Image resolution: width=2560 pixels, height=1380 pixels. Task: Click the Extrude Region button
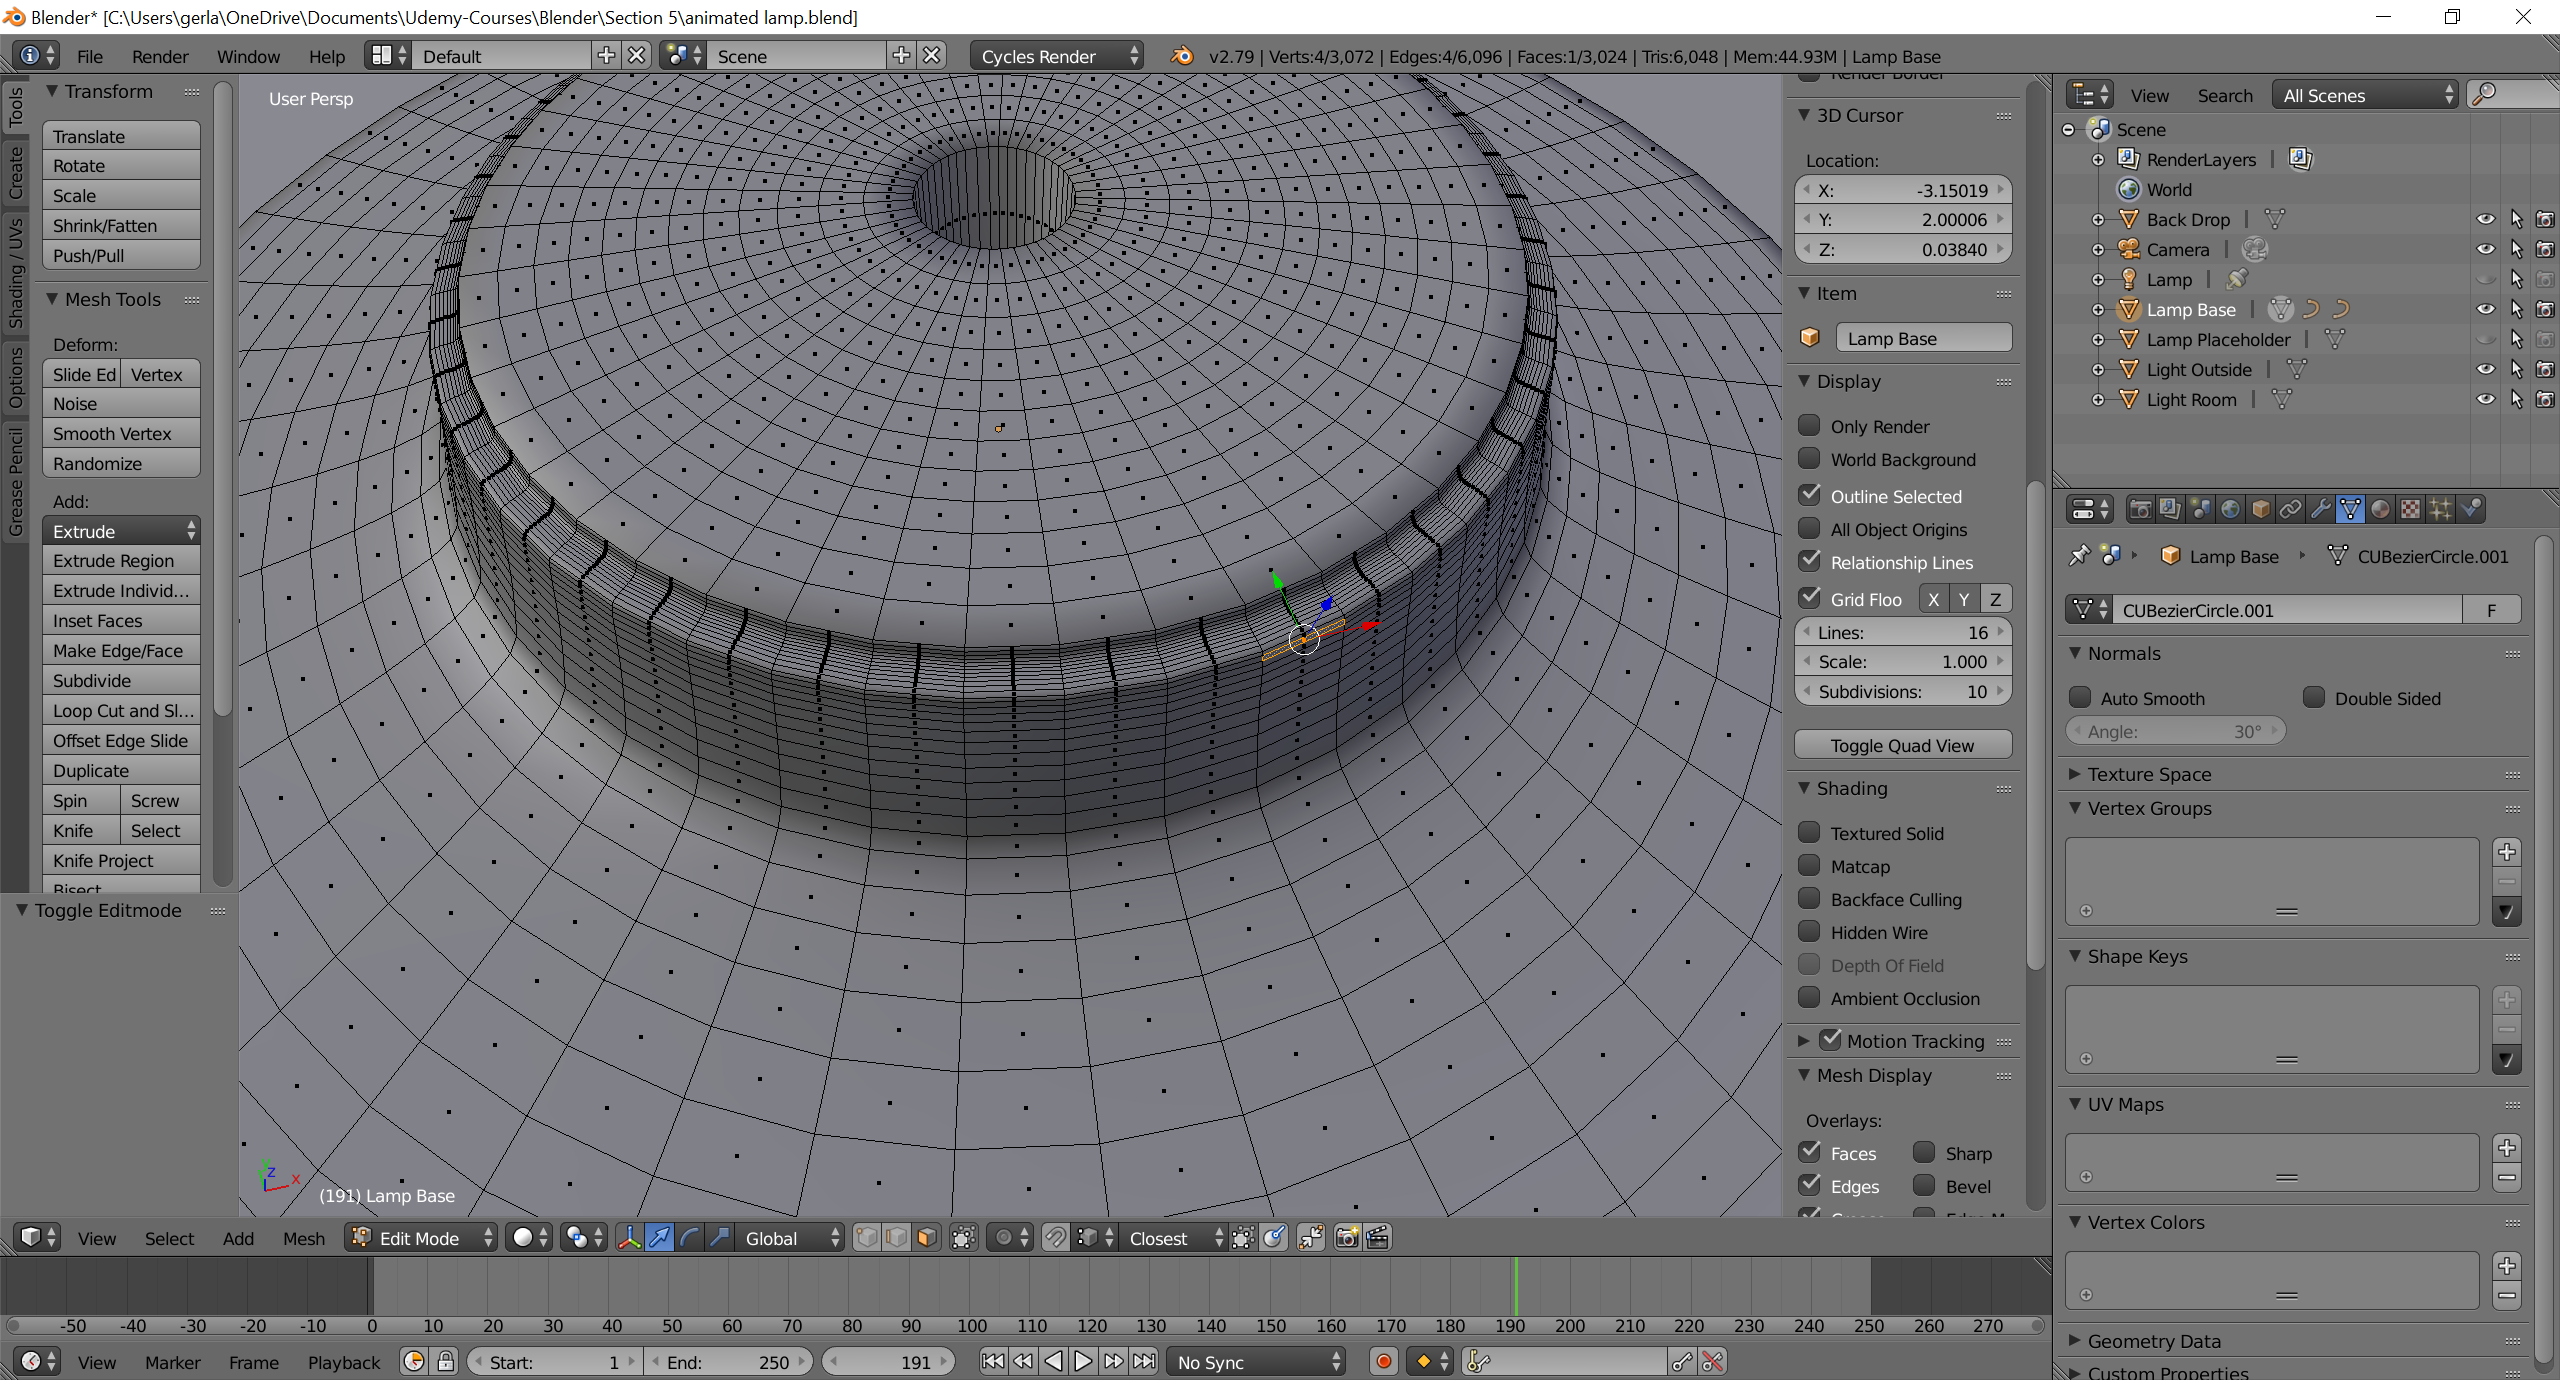click(121, 560)
